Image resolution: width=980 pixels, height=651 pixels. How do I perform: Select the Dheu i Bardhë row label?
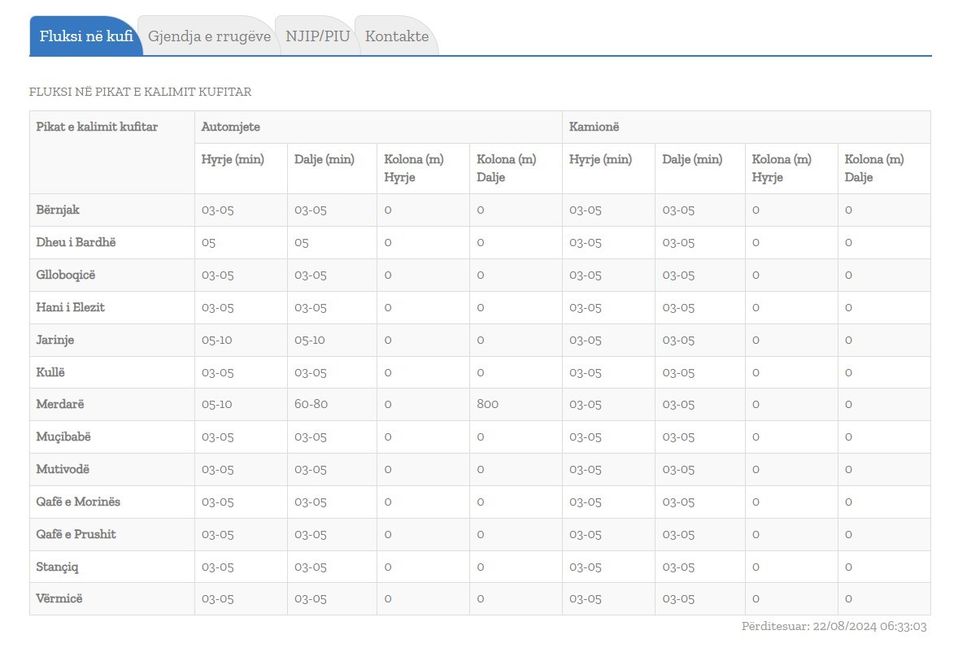pos(76,242)
